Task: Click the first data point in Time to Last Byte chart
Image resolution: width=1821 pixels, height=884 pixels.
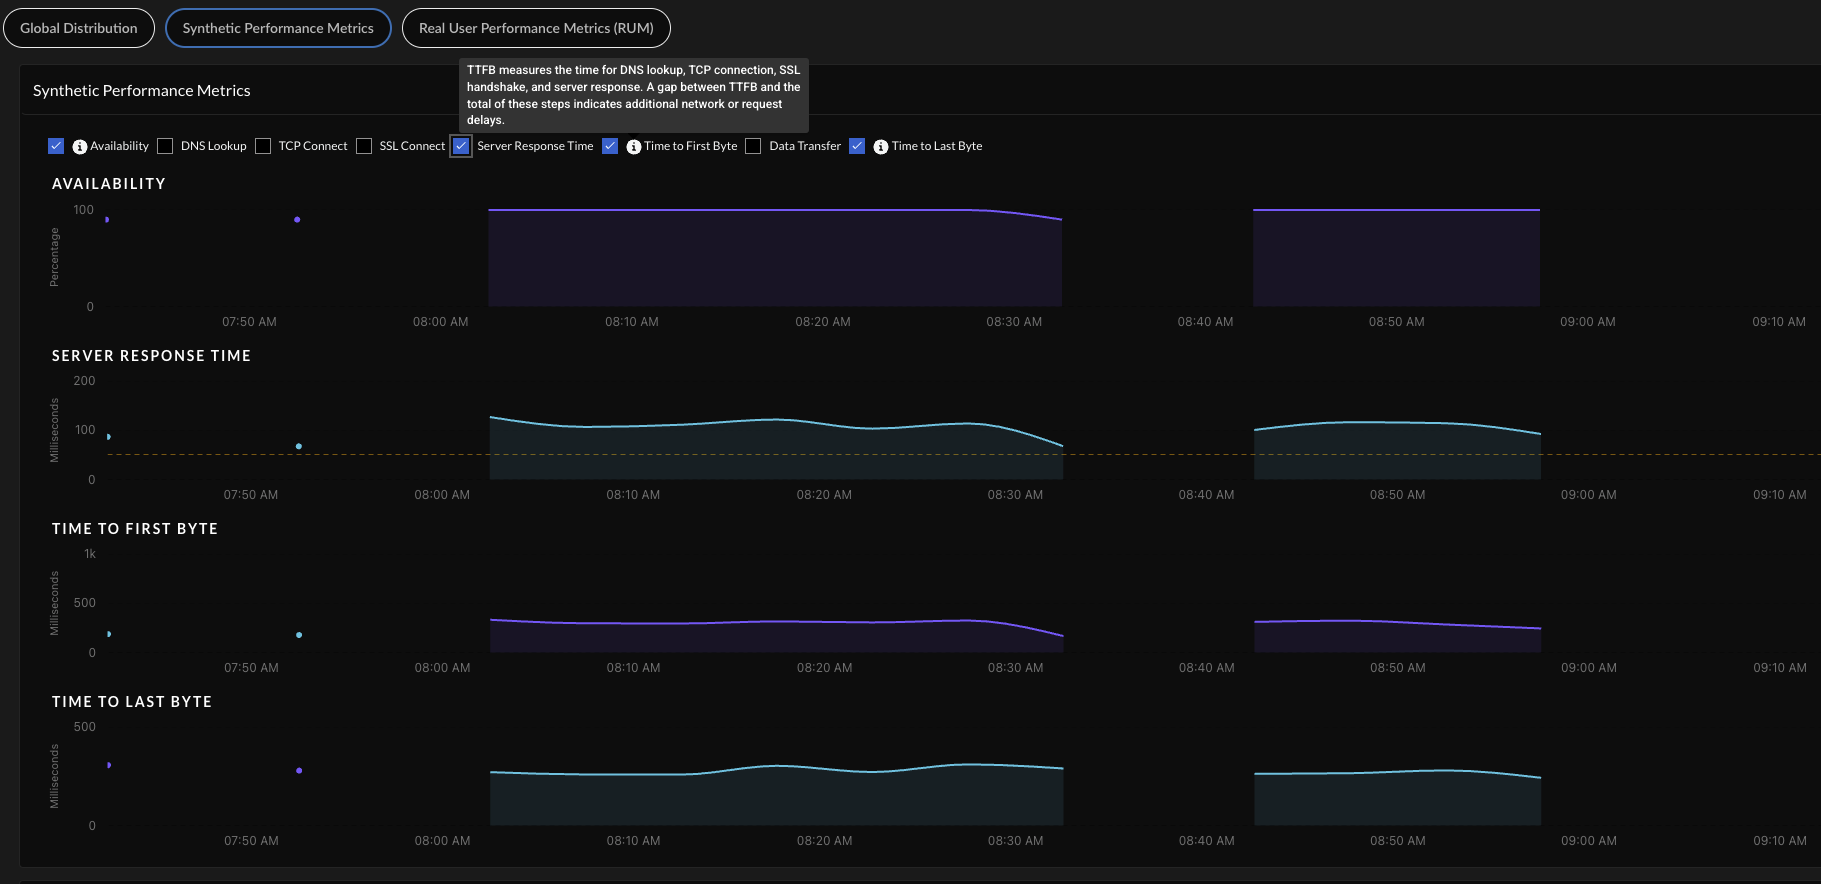Action: click(108, 765)
